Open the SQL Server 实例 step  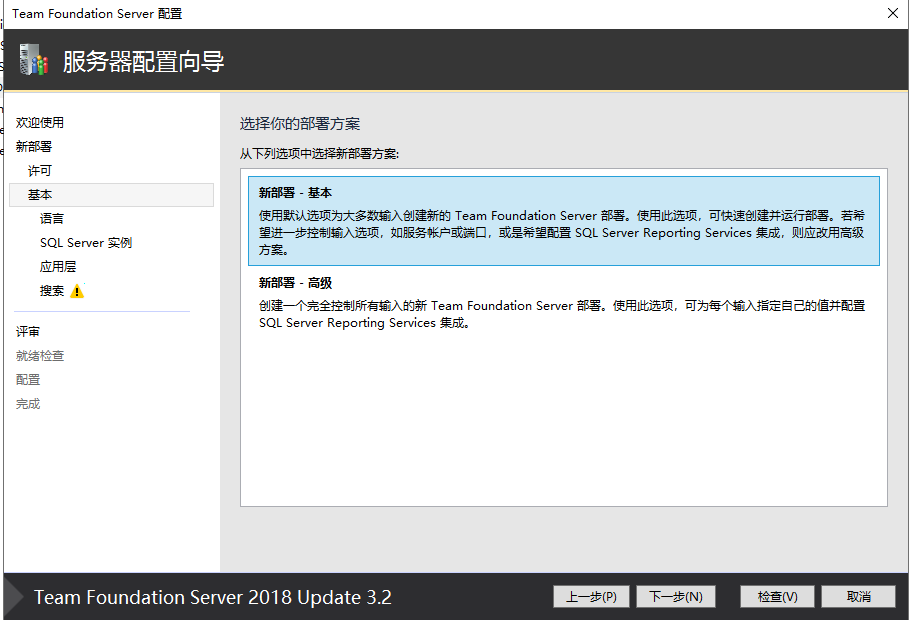(x=86, y=243)
